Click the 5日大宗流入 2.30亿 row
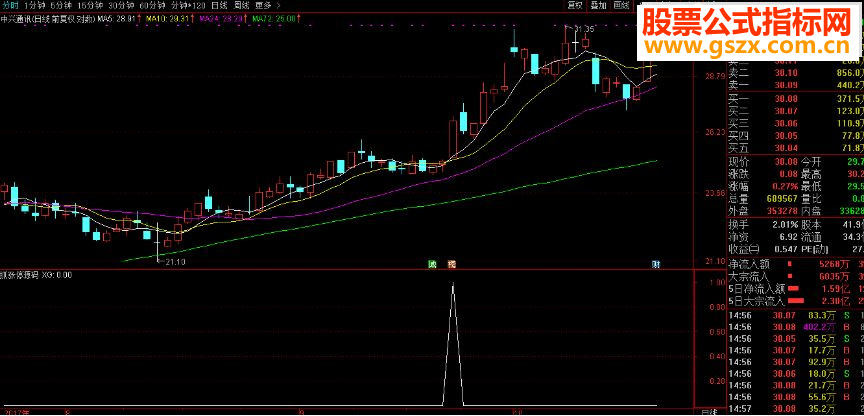The height and width of the screenshot is (416, 864). pos(796,301)
